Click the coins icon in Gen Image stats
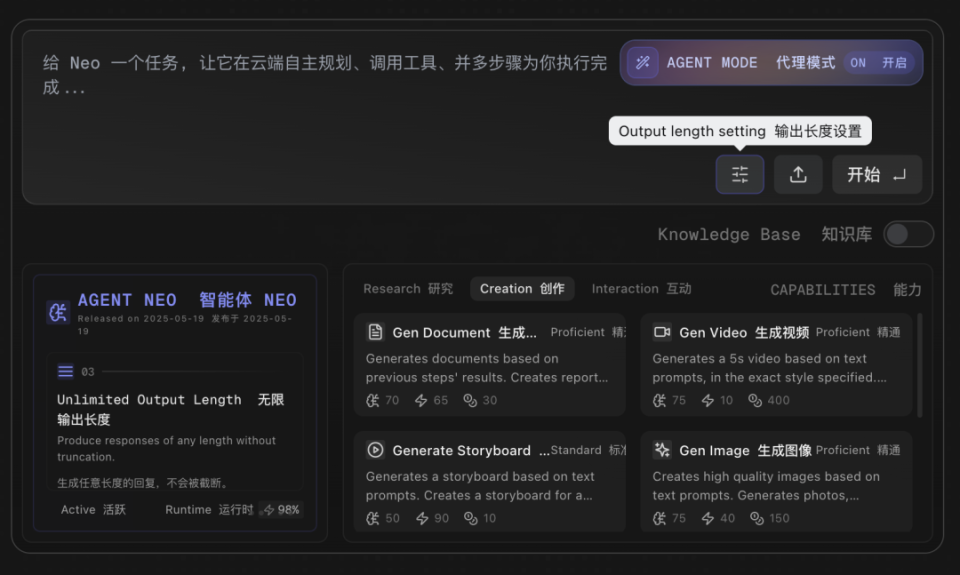Screen dimensions: 960x575 coord(757,519)
